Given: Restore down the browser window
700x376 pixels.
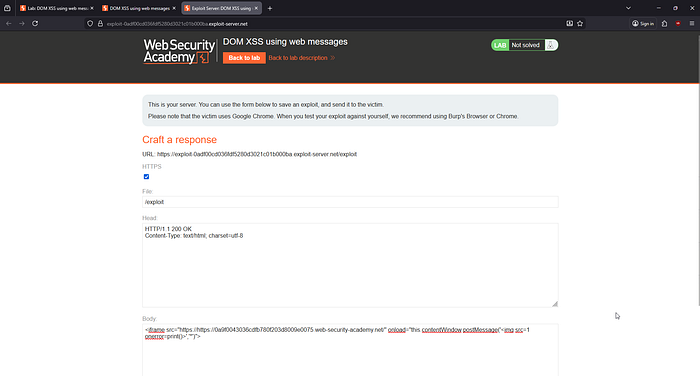Looking at the screenshot, I should pyautogui.click(x=675, y=8).
